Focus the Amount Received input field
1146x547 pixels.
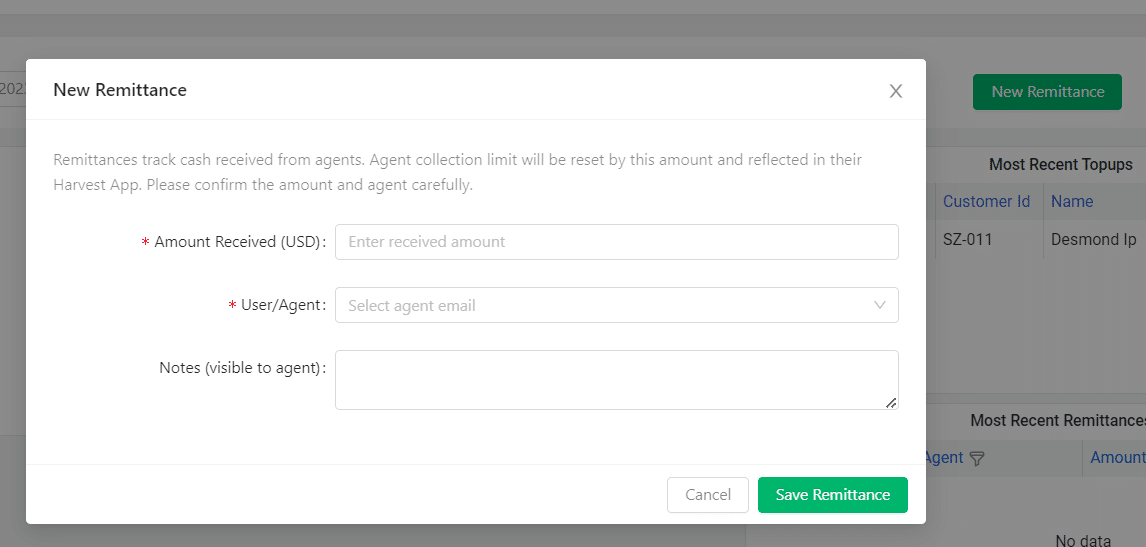pos(616,242)
